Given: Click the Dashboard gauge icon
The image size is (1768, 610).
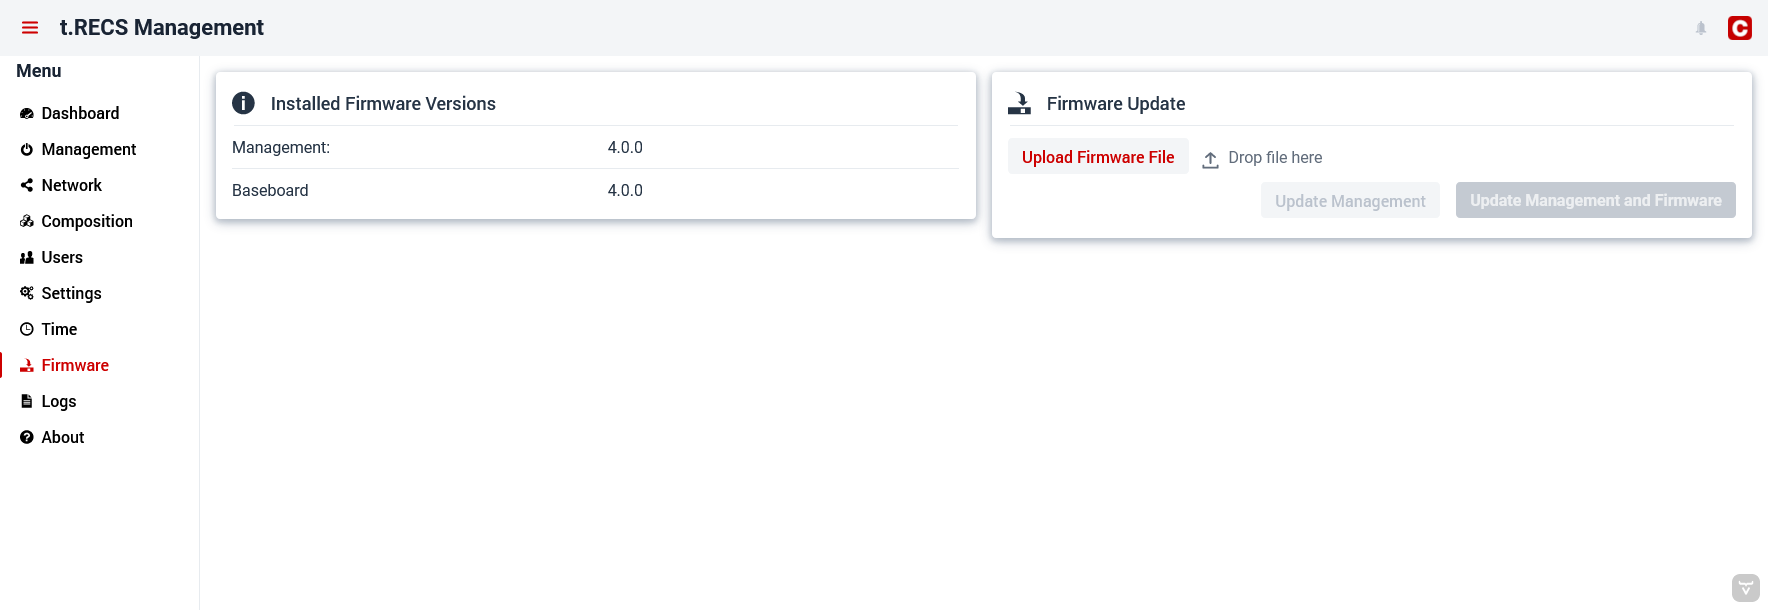Looking at the screenshot, I should pos(27,114).
